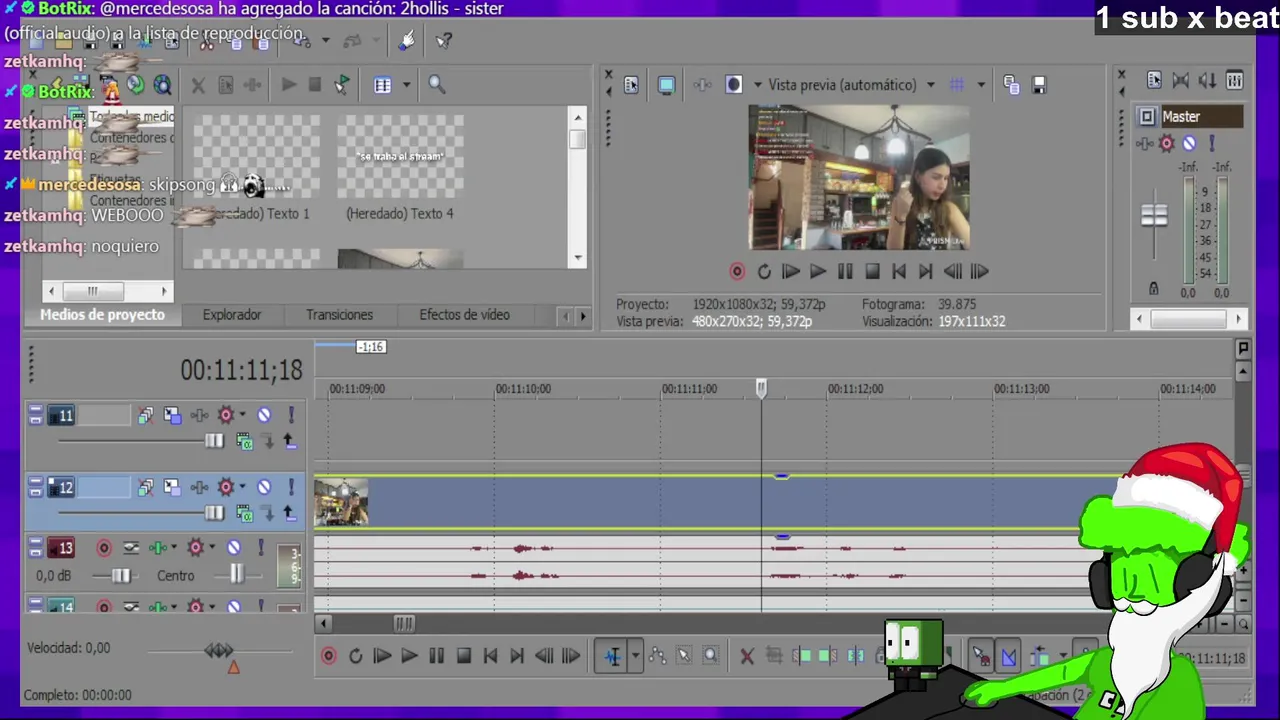Stop playback in timeline transport
The width and height of the screenshot is (1280, 720).
tap(463, 656)
